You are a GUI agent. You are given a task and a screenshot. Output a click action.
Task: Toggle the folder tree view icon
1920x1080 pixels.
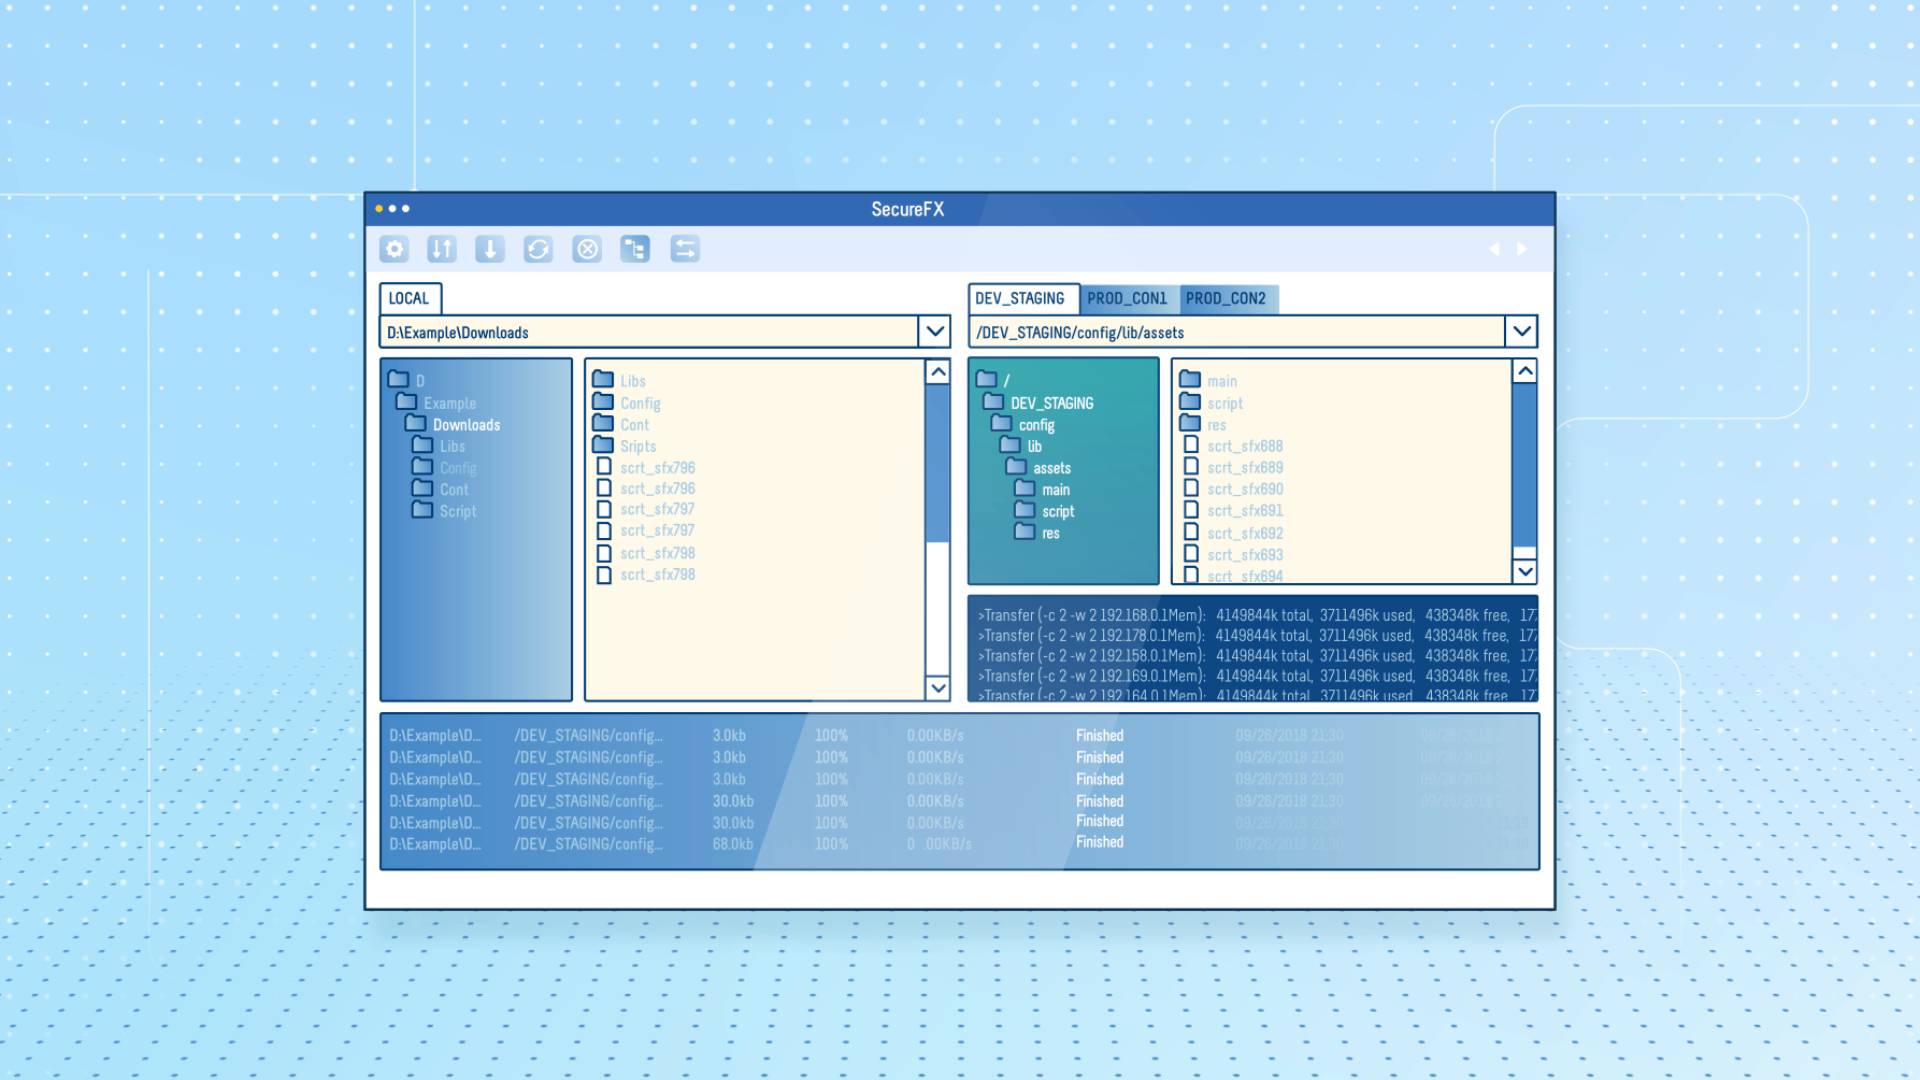(x=635, y=249)
